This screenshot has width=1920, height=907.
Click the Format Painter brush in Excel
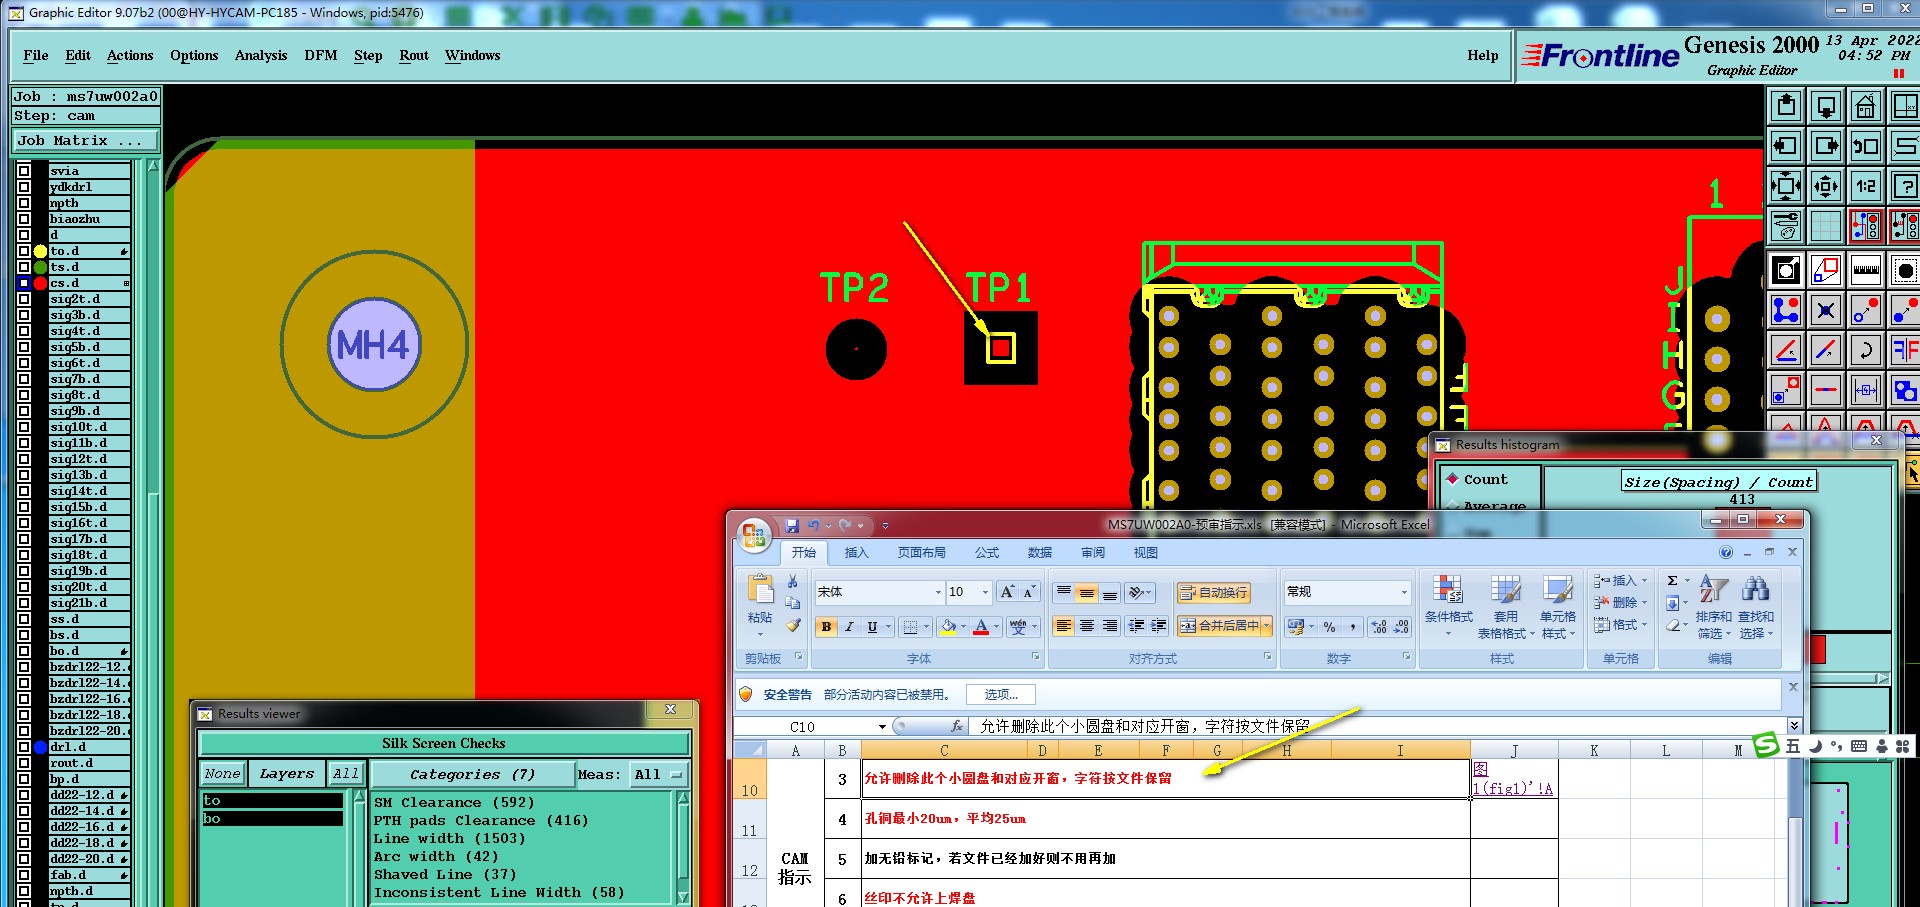(793, 626)
